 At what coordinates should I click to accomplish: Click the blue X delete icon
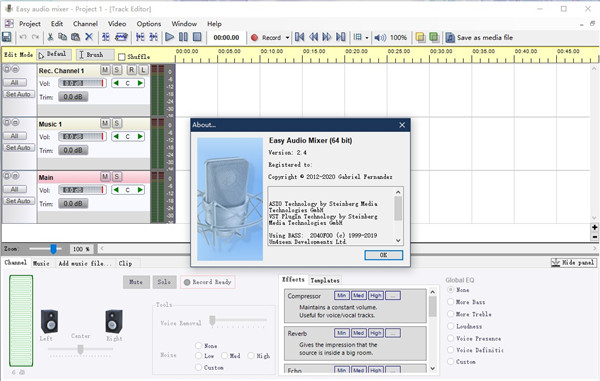pos(89,37)
